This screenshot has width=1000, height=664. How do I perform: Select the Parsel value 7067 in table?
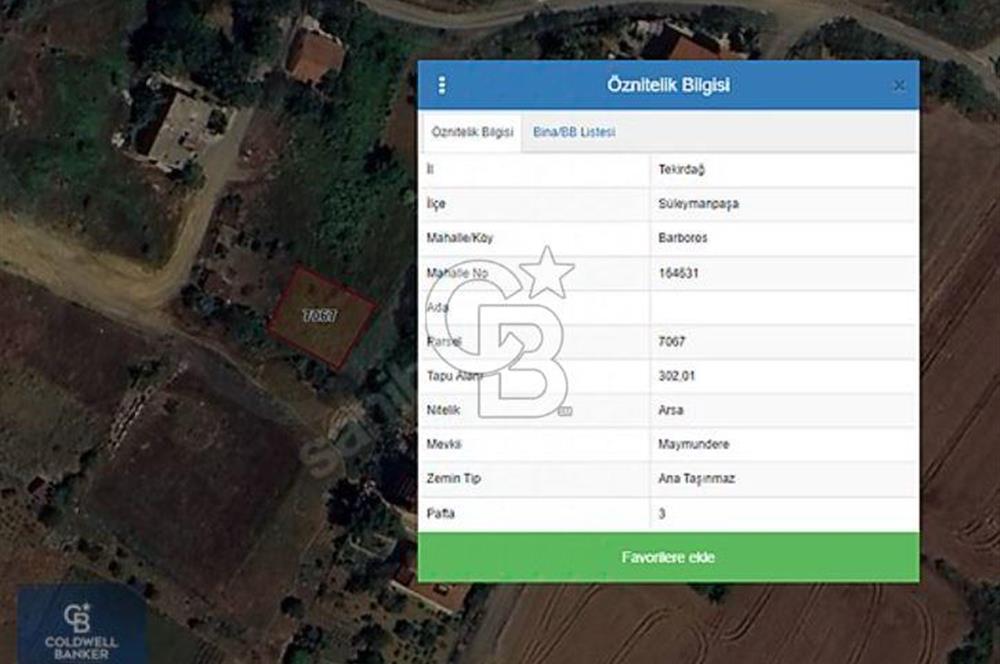pyautogui.click(x=672, y=342)
